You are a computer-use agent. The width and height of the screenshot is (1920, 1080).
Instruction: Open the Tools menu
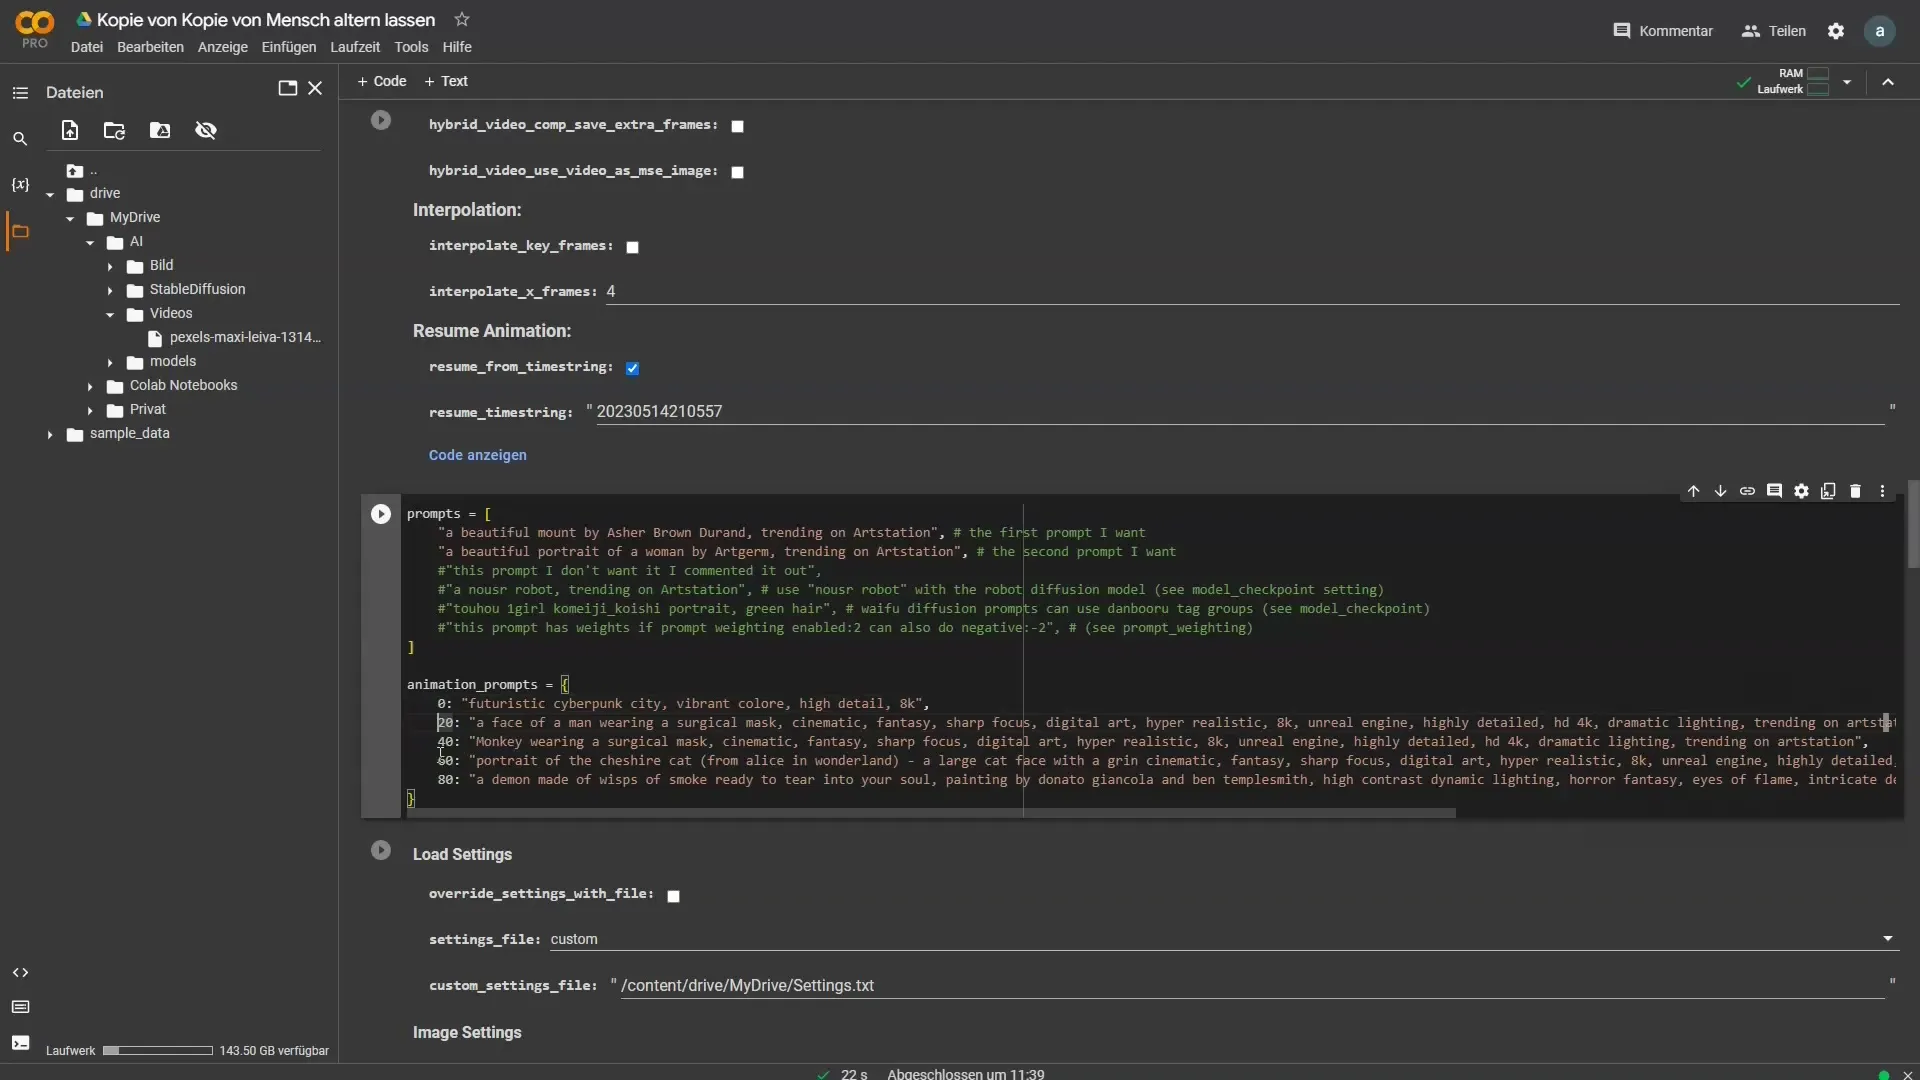tap(411, 47)
